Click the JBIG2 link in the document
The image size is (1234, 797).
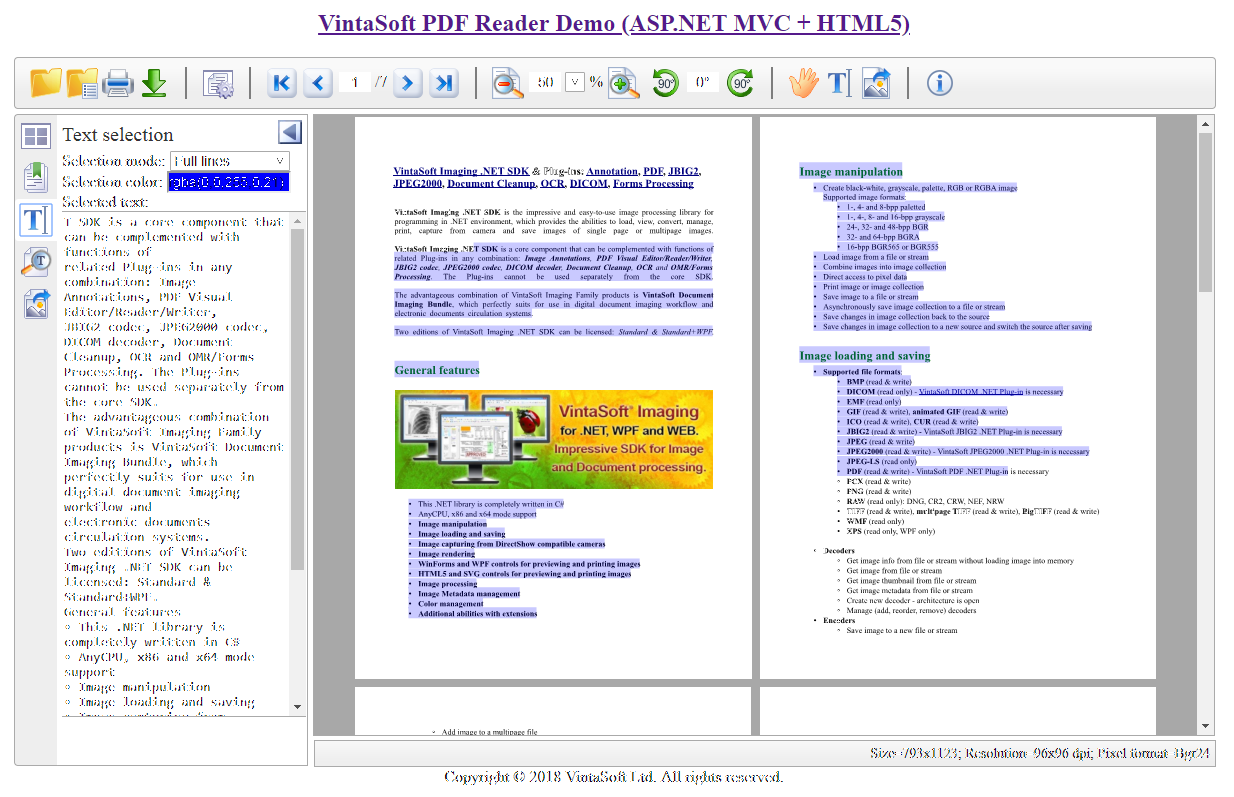[x=684, y=171]
